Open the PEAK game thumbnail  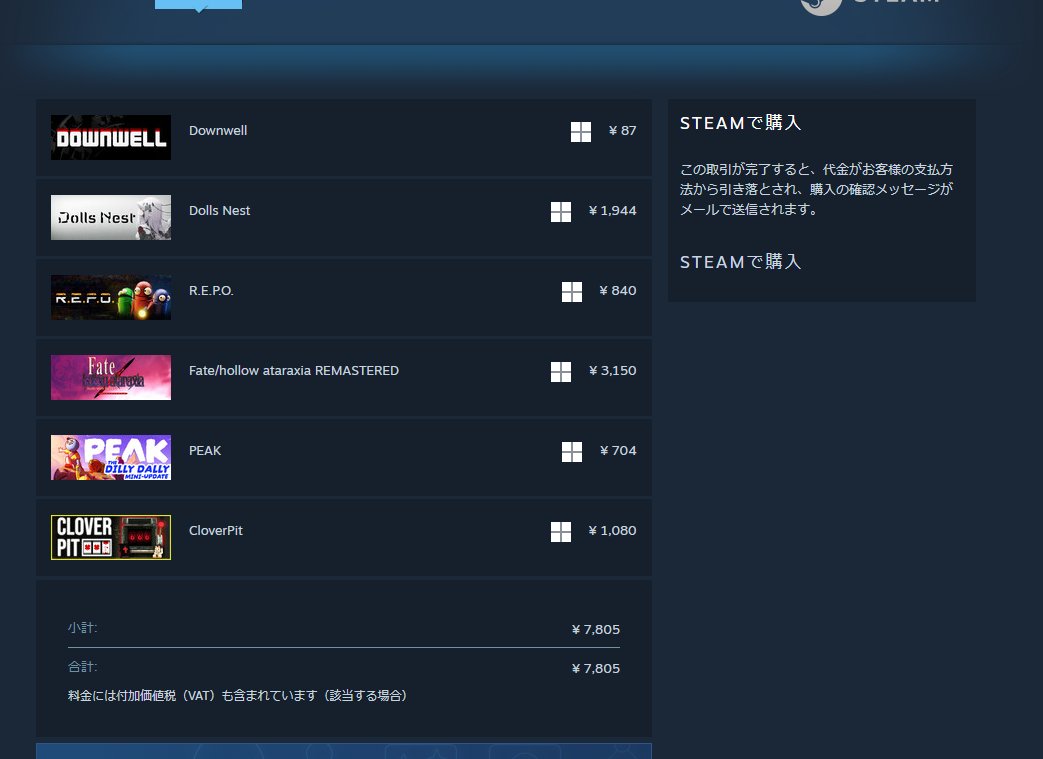click(111, 458)
